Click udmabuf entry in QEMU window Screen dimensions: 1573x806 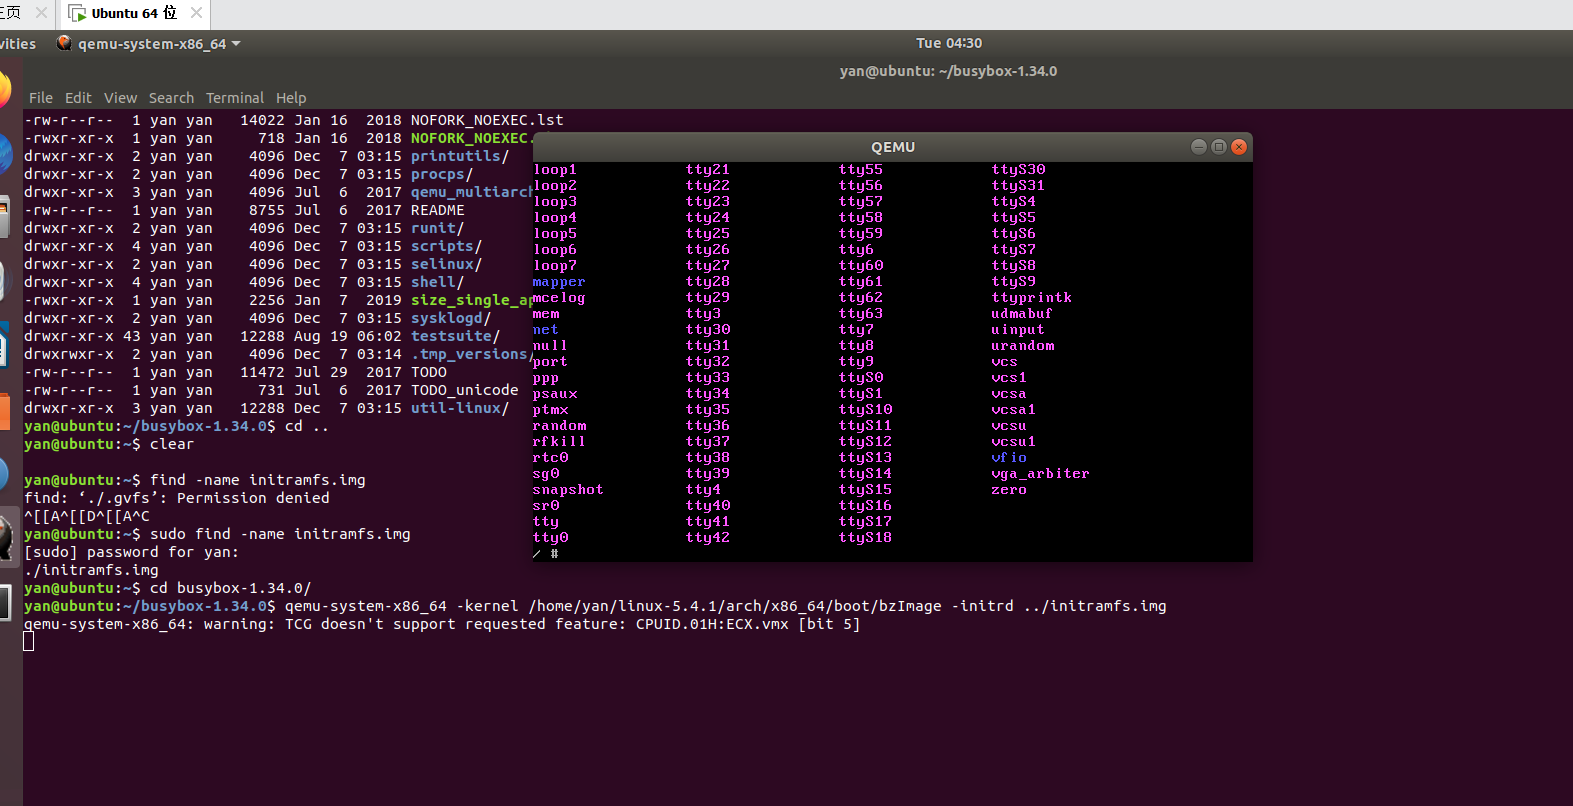point(1022,313)
